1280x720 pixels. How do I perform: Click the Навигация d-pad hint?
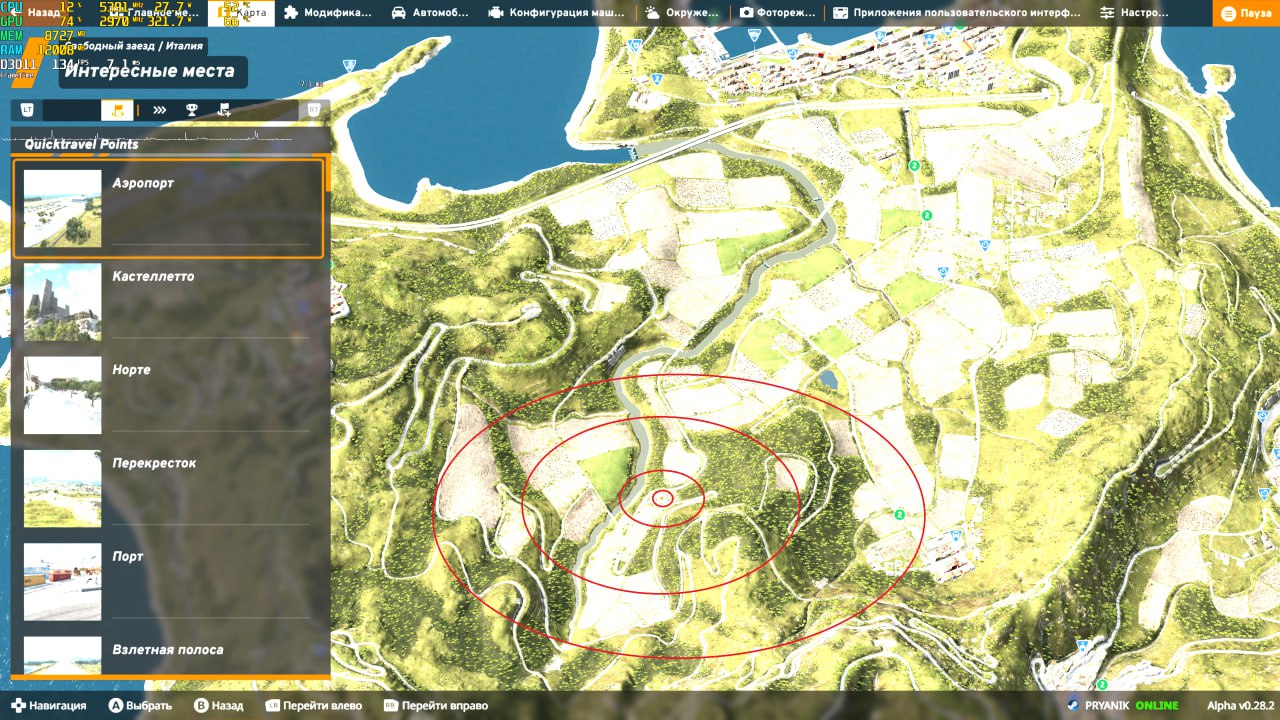49,705
